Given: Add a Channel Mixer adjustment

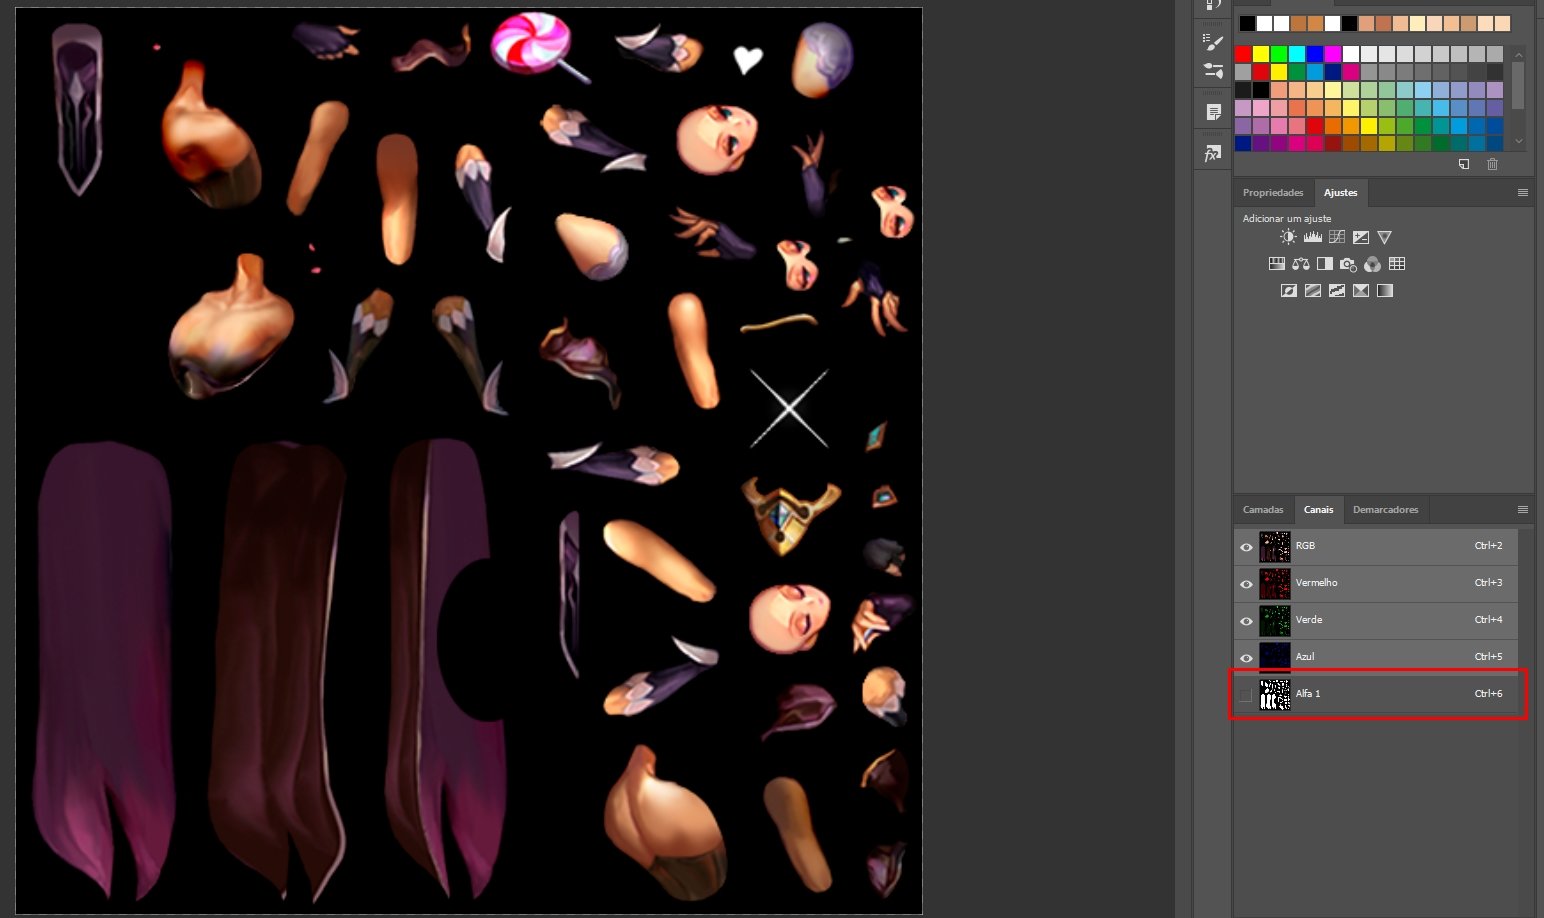Looking at the screenshot, I should (1372, 264).
